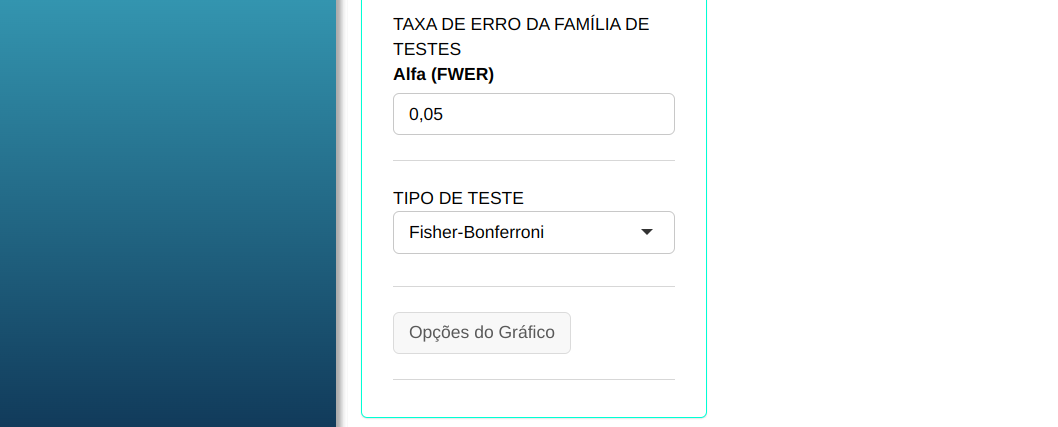
Task: Click the TAXA DE ERRO DA FAMÍLIA heading
Action: point(521,24)
